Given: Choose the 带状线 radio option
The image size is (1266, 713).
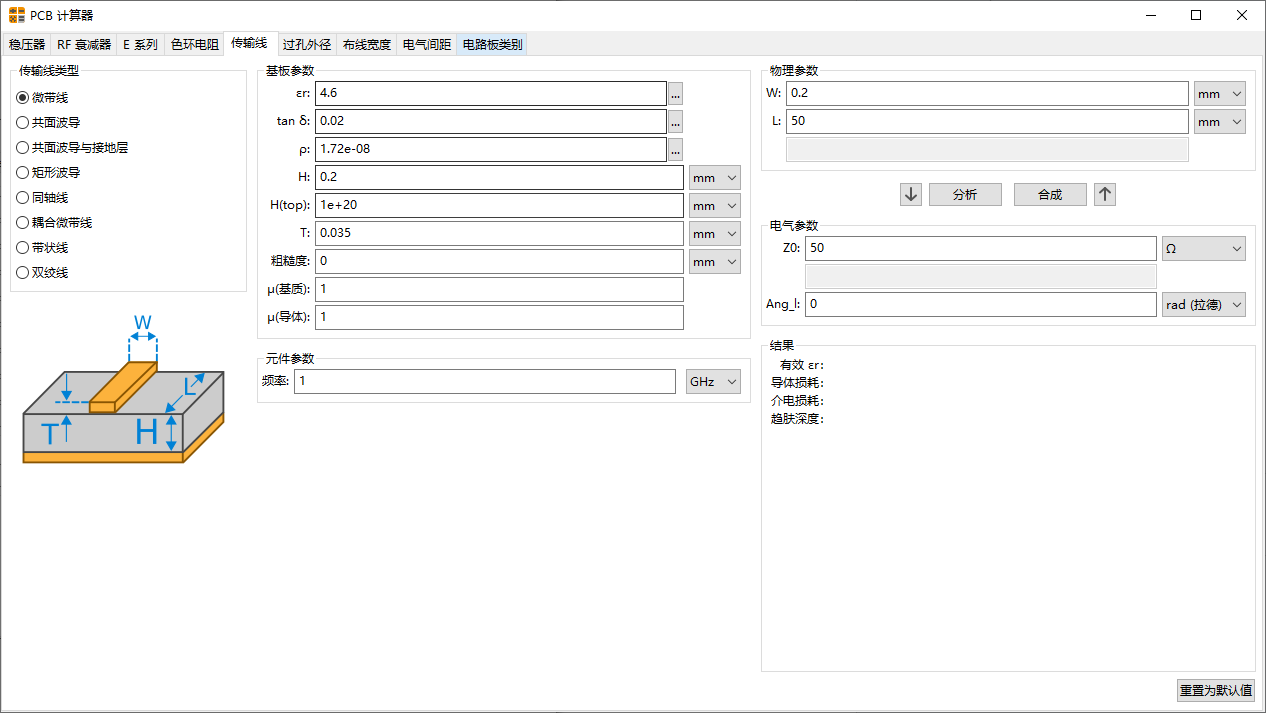Looking at the screenshot, I should pos(23,248).
